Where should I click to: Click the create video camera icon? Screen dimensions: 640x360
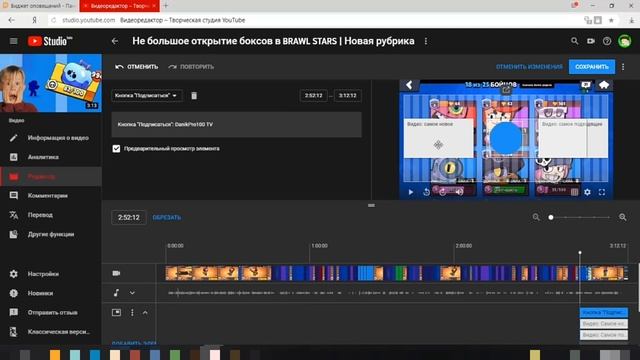tap(591, 41)
